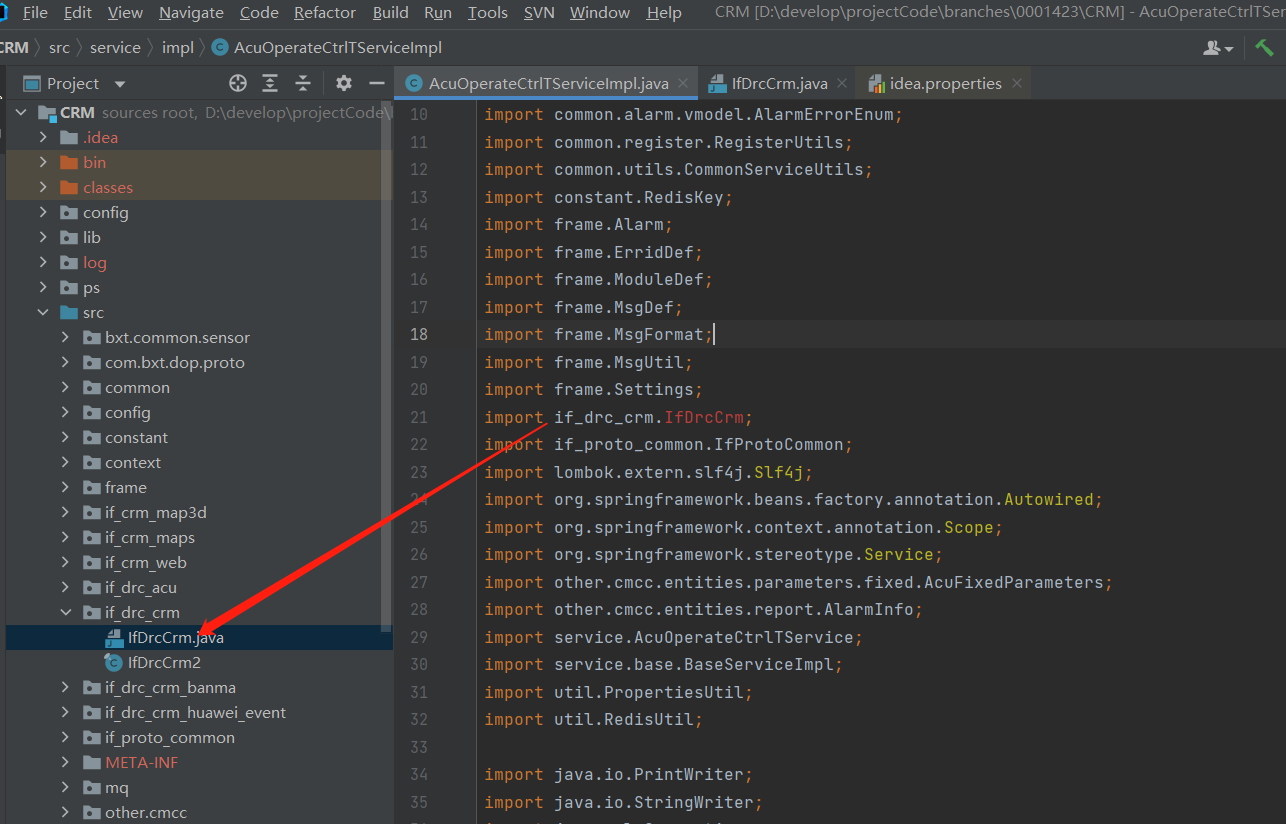Screen dimensions: 1286x824
Task: Select the mq package
Action: 117,787
